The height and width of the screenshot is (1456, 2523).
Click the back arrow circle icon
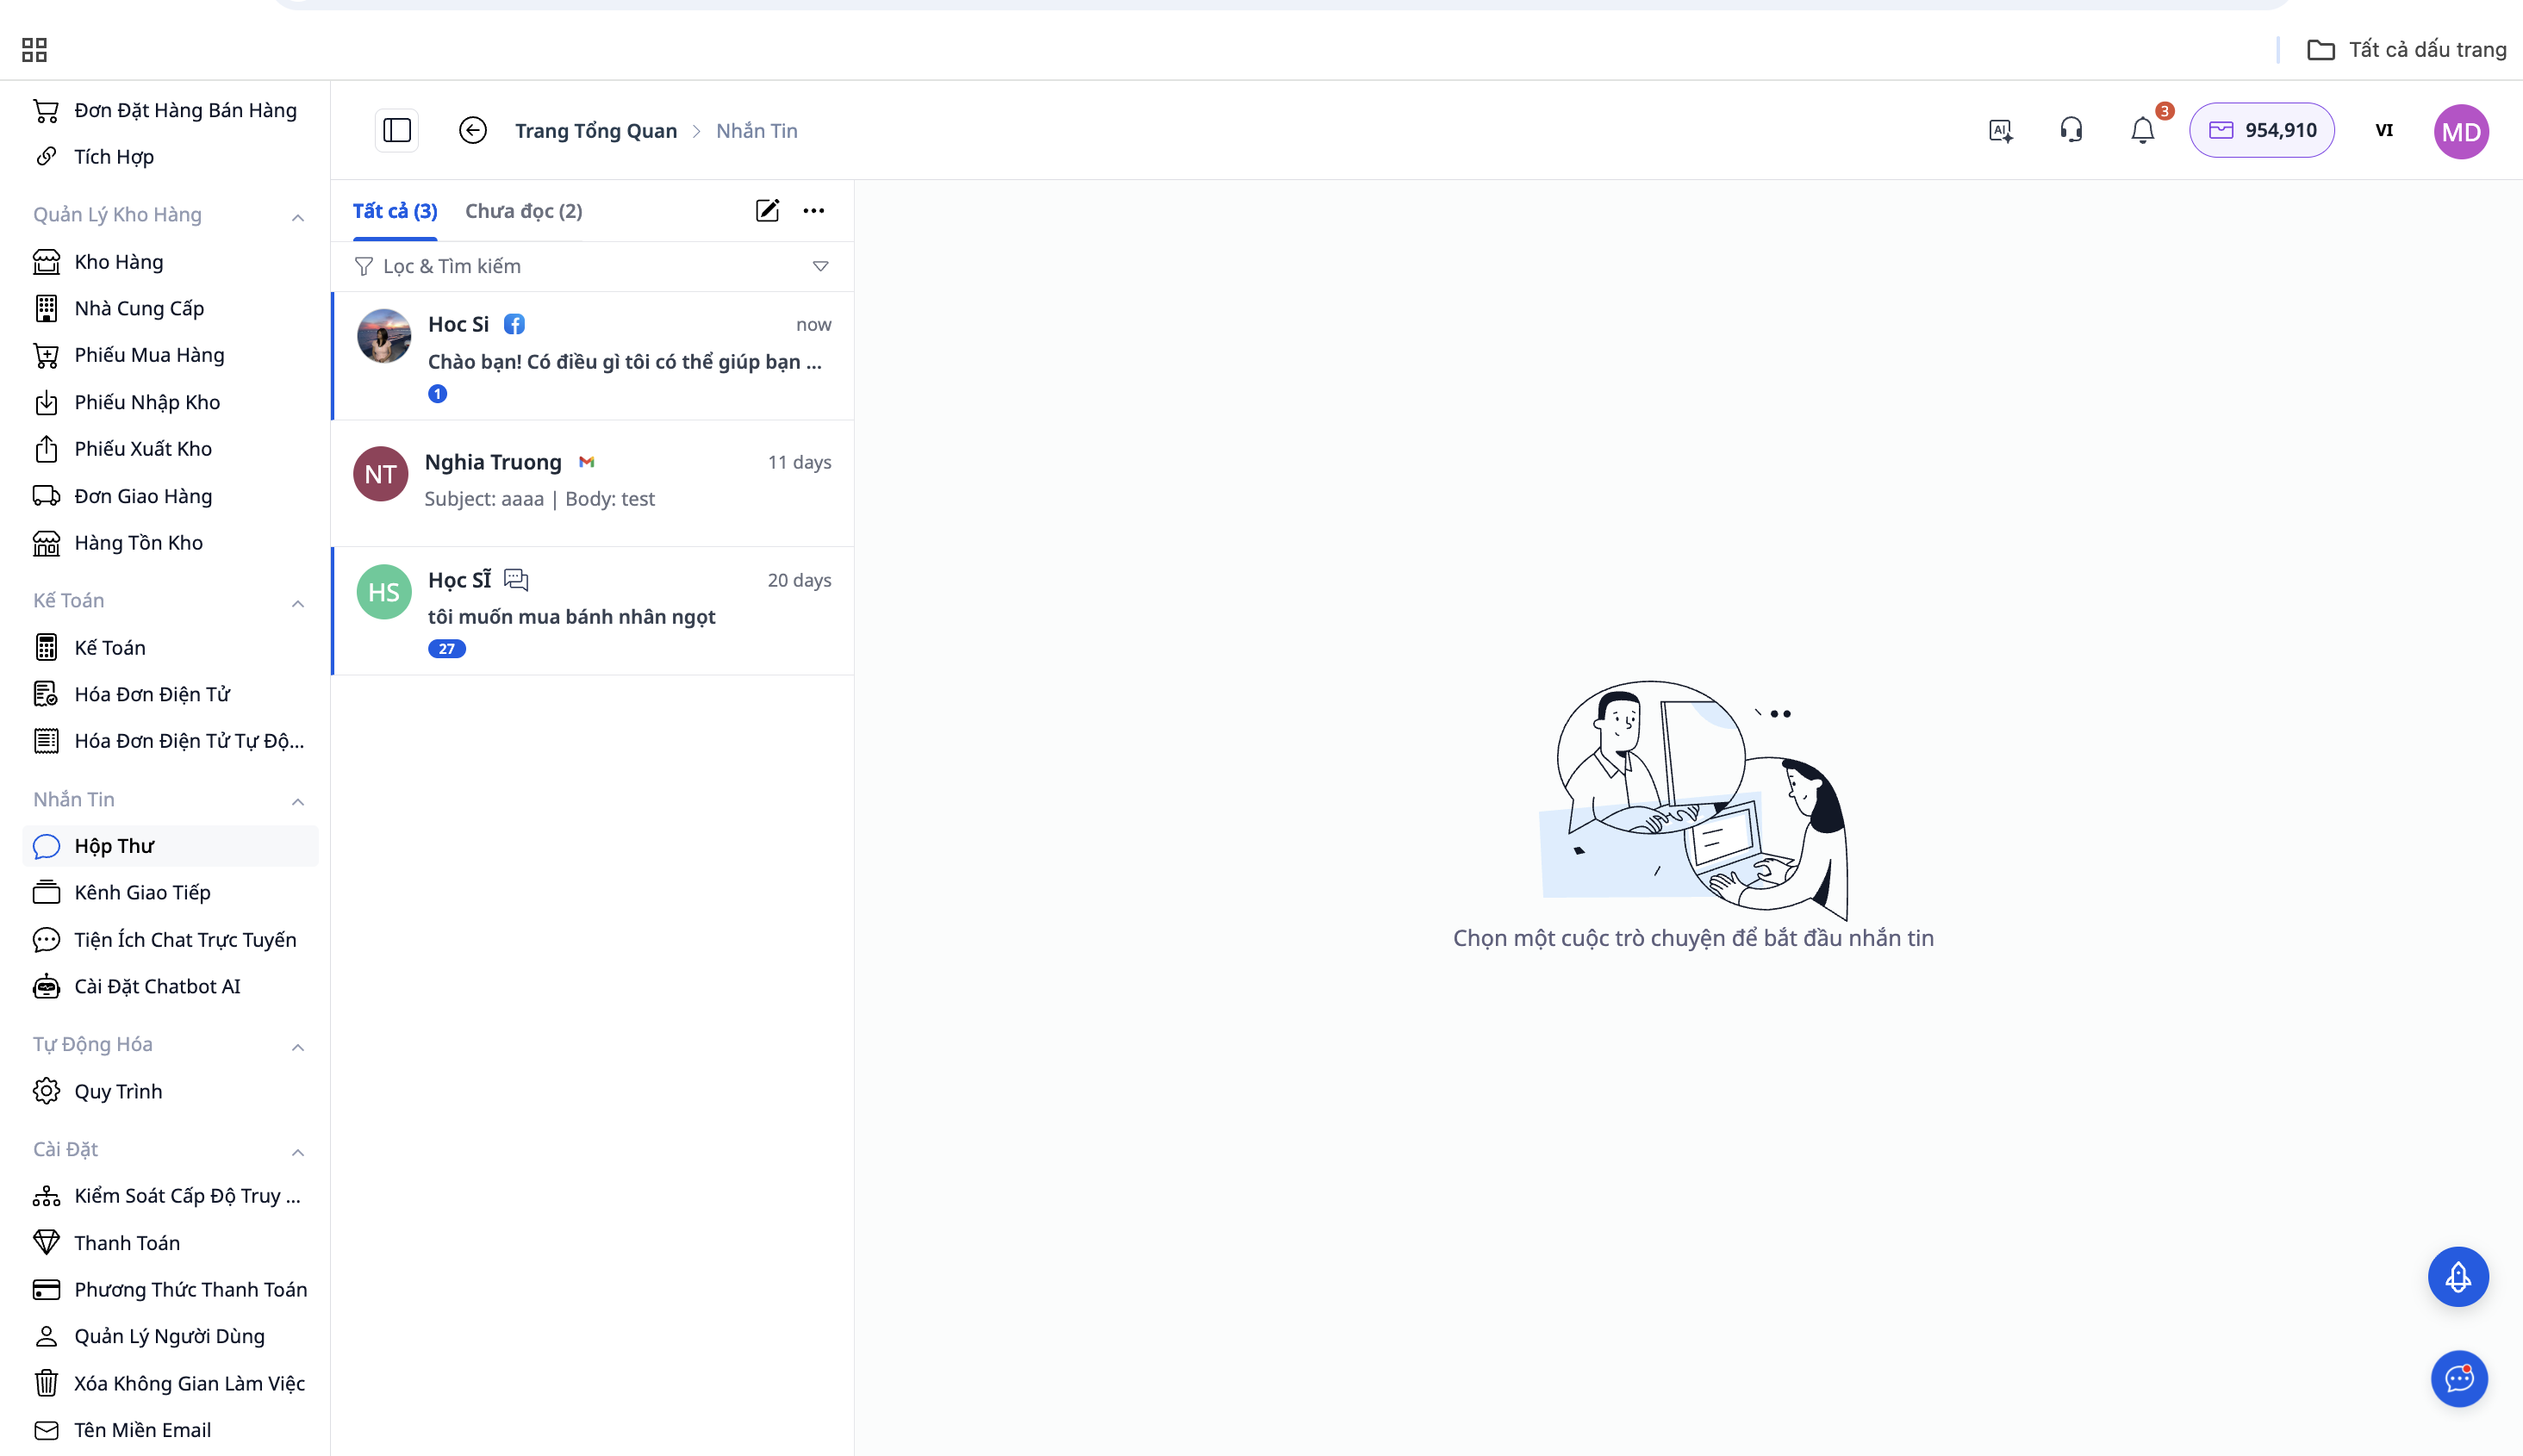(x=473, y=130)
